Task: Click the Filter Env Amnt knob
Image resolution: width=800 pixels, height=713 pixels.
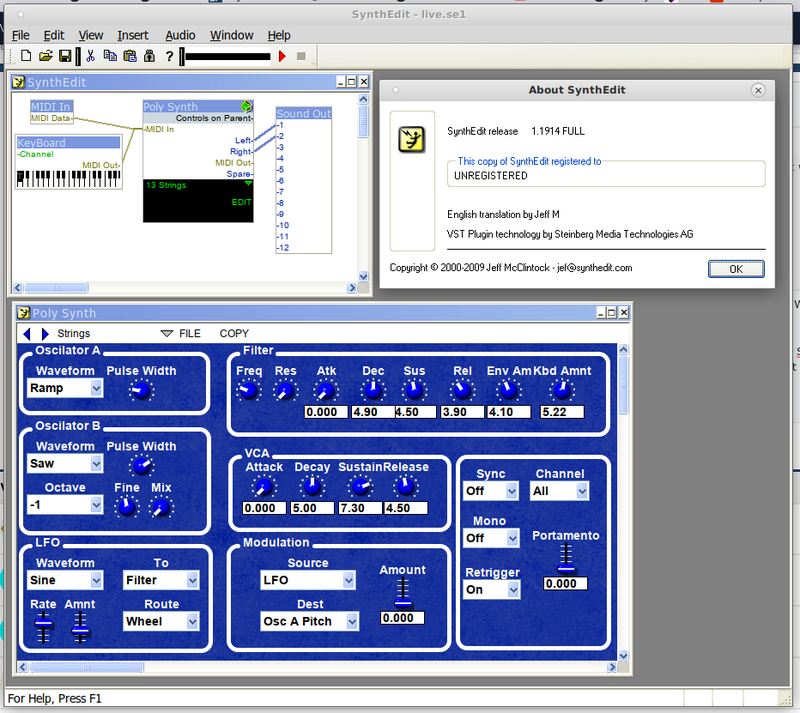Action: point(508,391)
